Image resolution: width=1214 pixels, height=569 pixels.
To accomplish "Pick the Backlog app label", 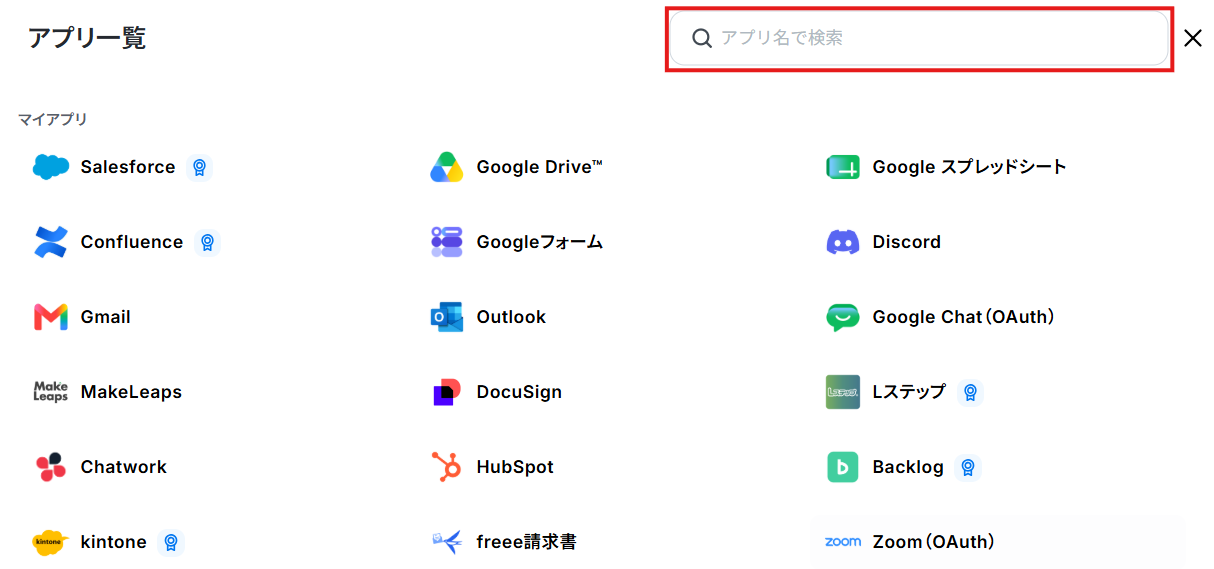I will (x=908, y=467).
